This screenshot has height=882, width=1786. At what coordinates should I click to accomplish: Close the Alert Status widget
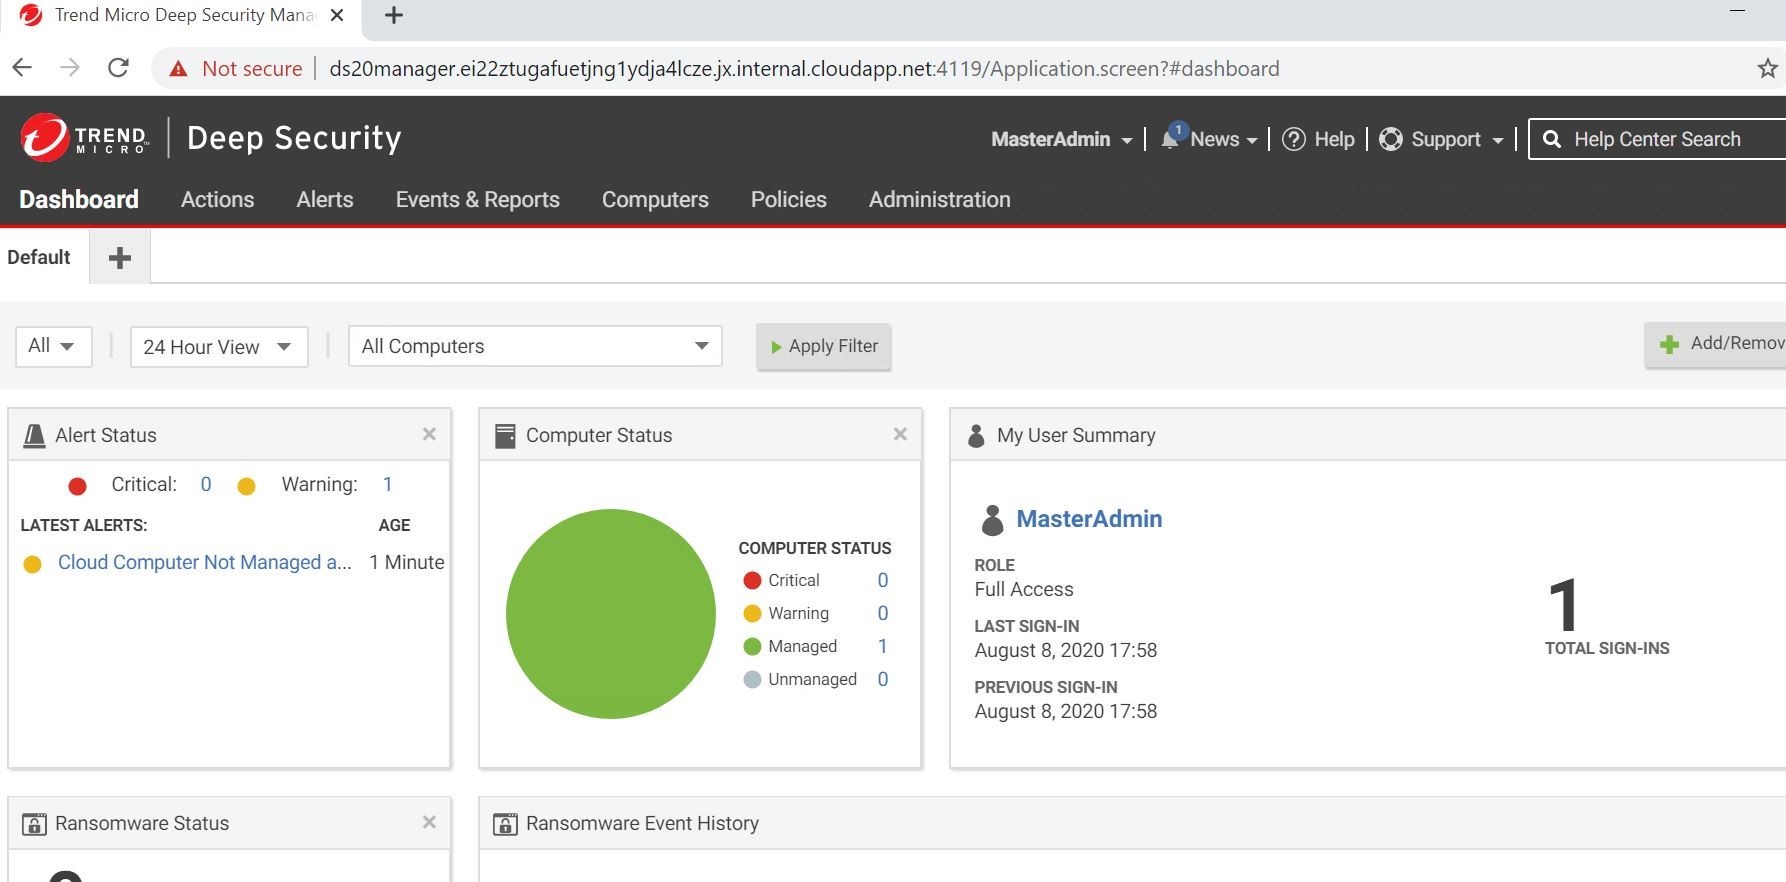pos(429,434)
